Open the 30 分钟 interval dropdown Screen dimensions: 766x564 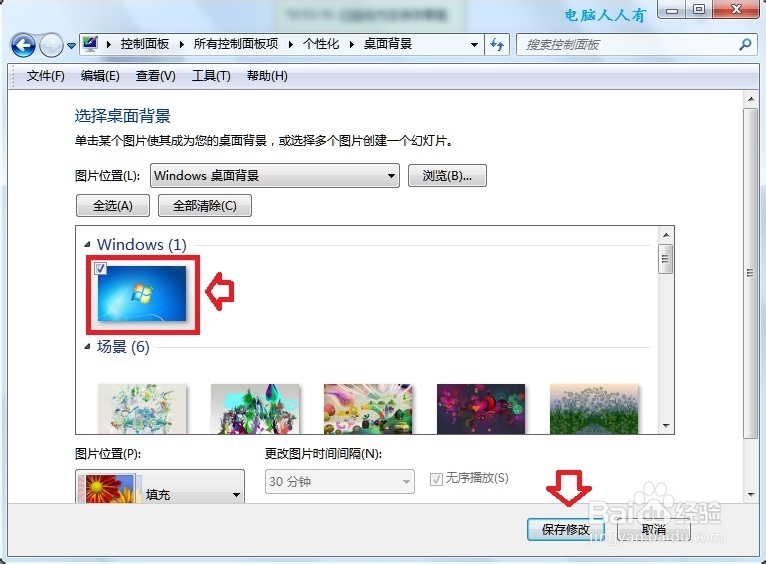[x=340, y=482]
